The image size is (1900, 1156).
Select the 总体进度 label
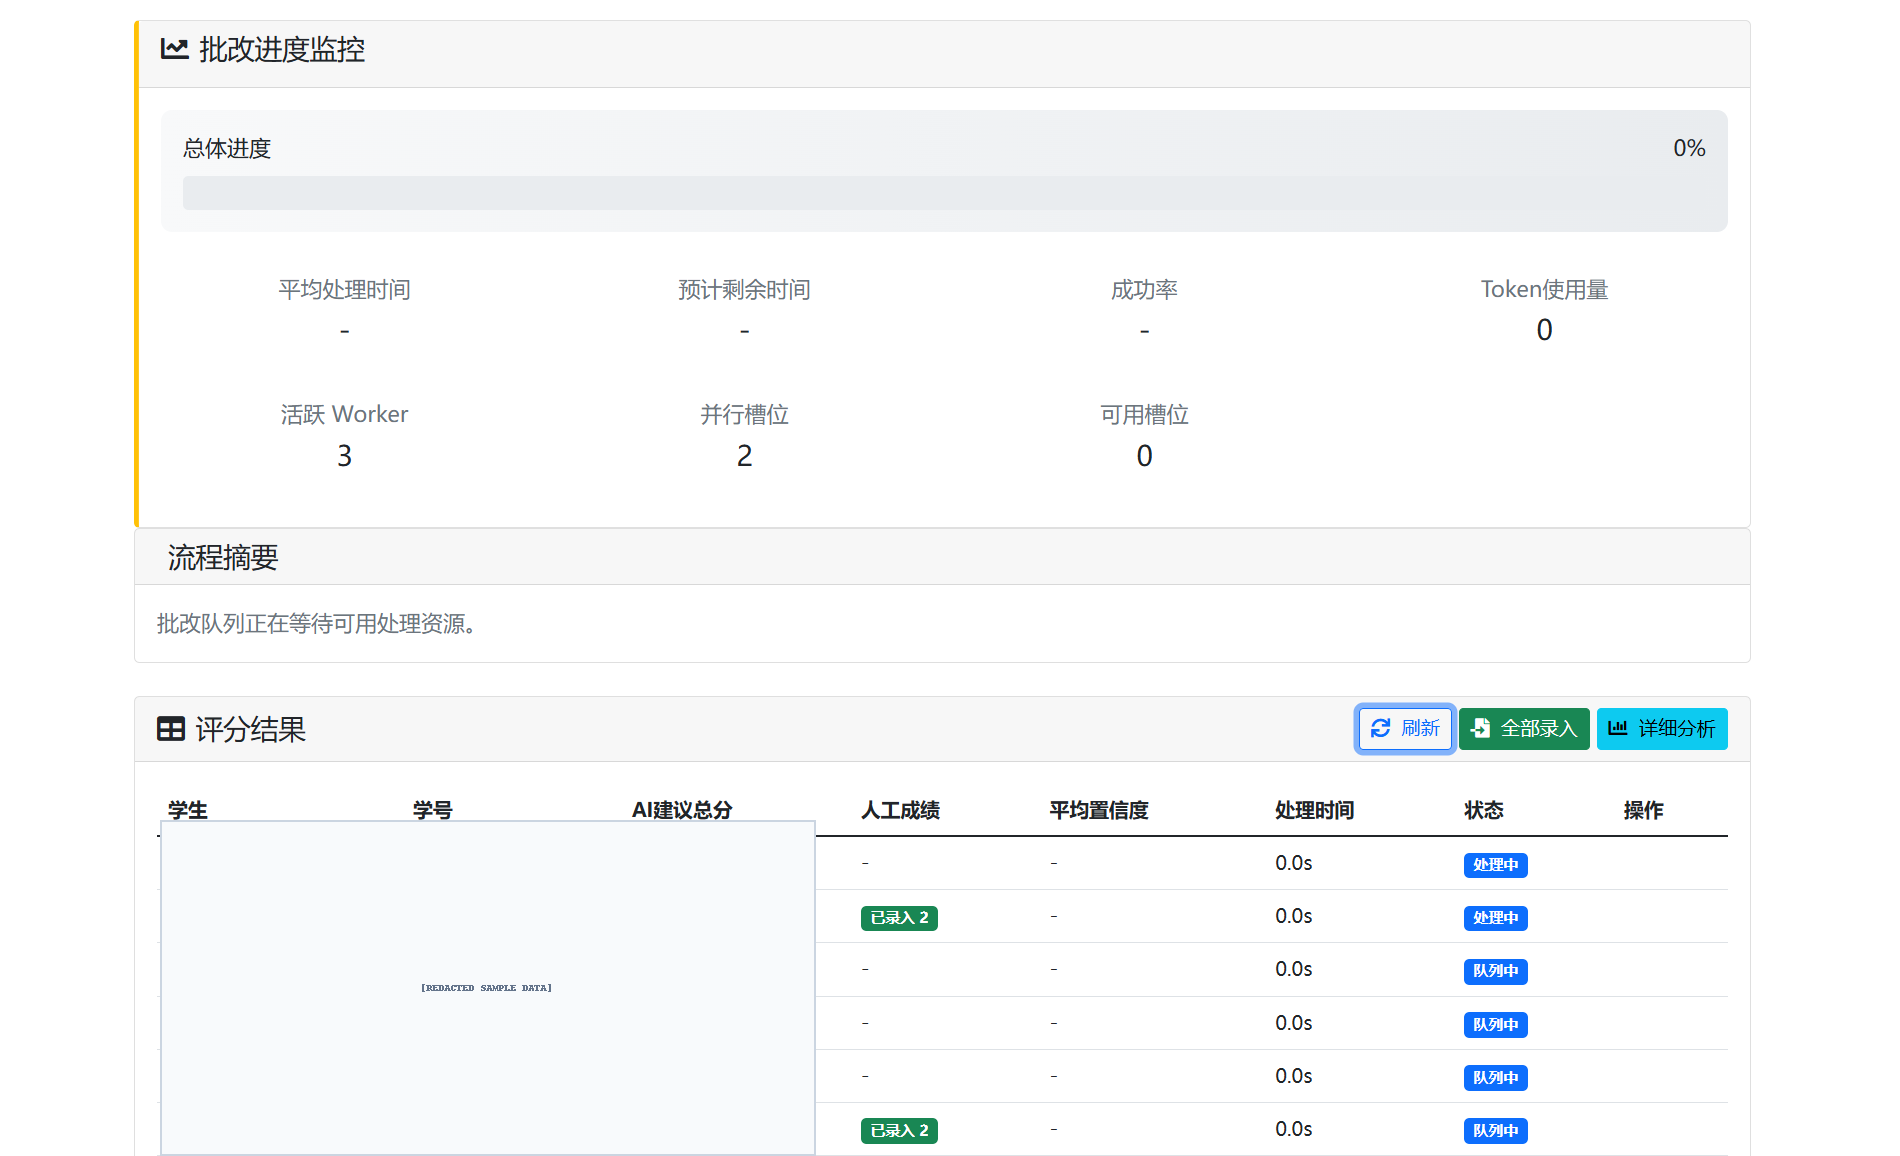click(x=227, y=149)
